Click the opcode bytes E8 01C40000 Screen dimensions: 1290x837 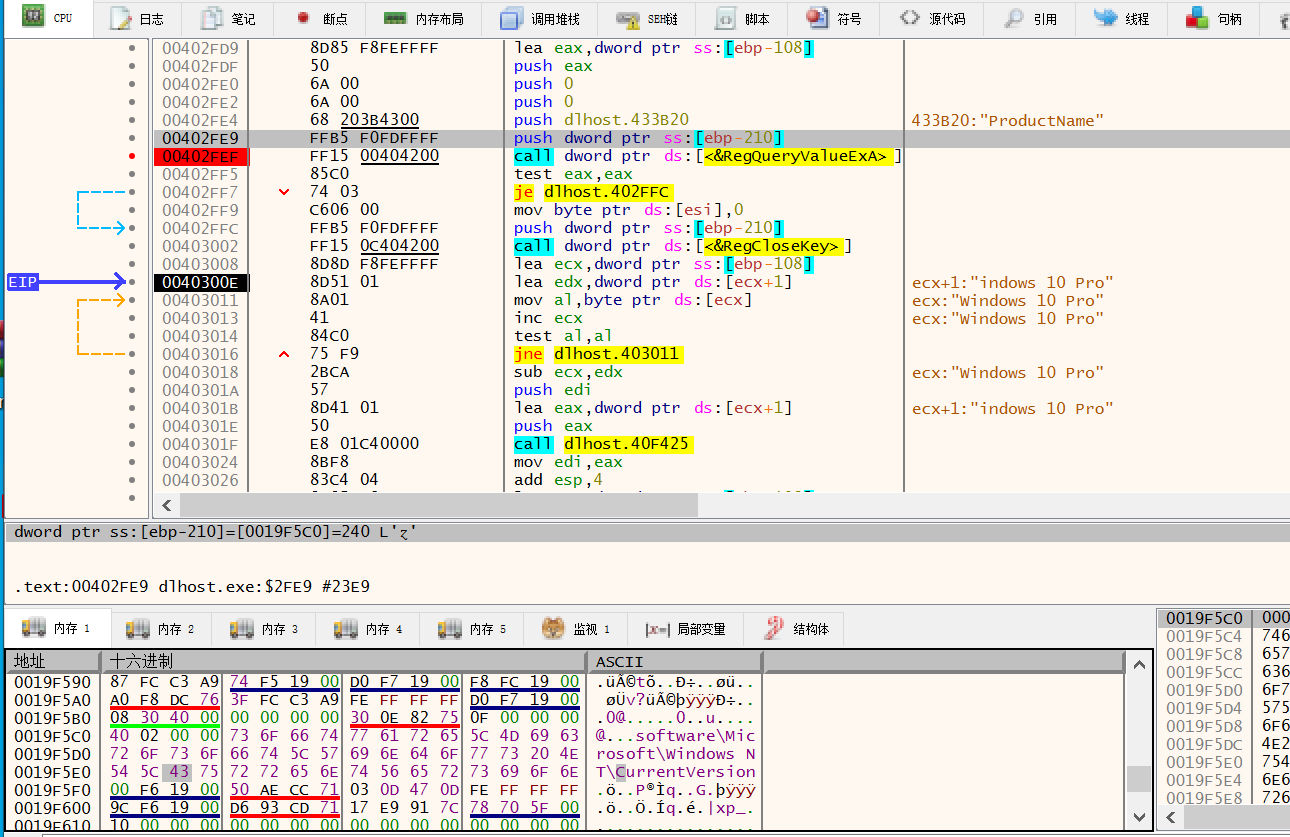364,444
